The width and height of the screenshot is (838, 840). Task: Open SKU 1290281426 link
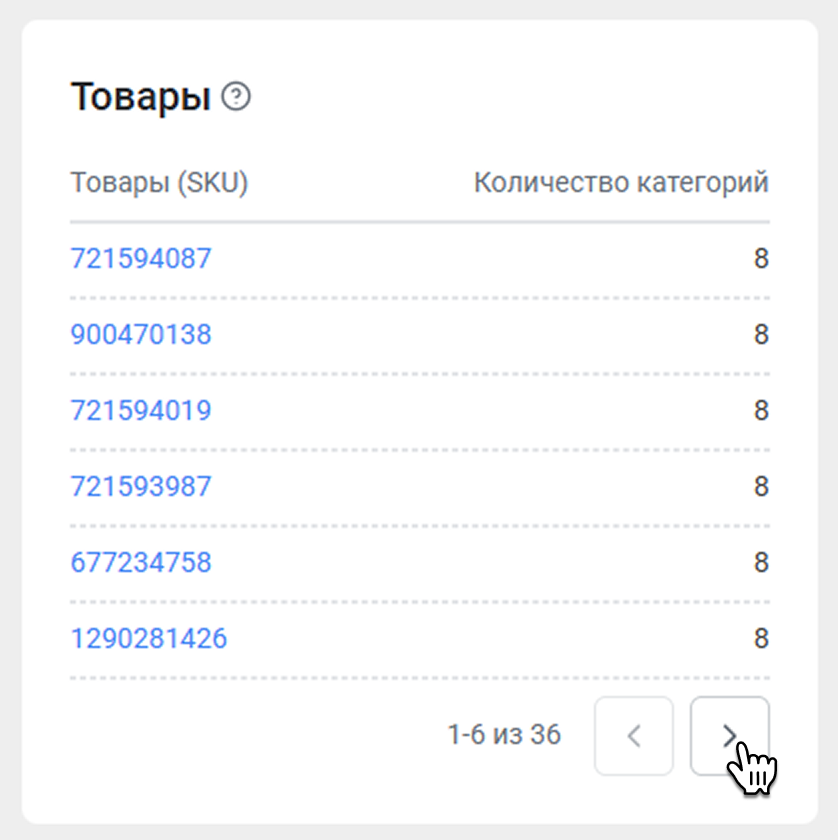(149, 638)
